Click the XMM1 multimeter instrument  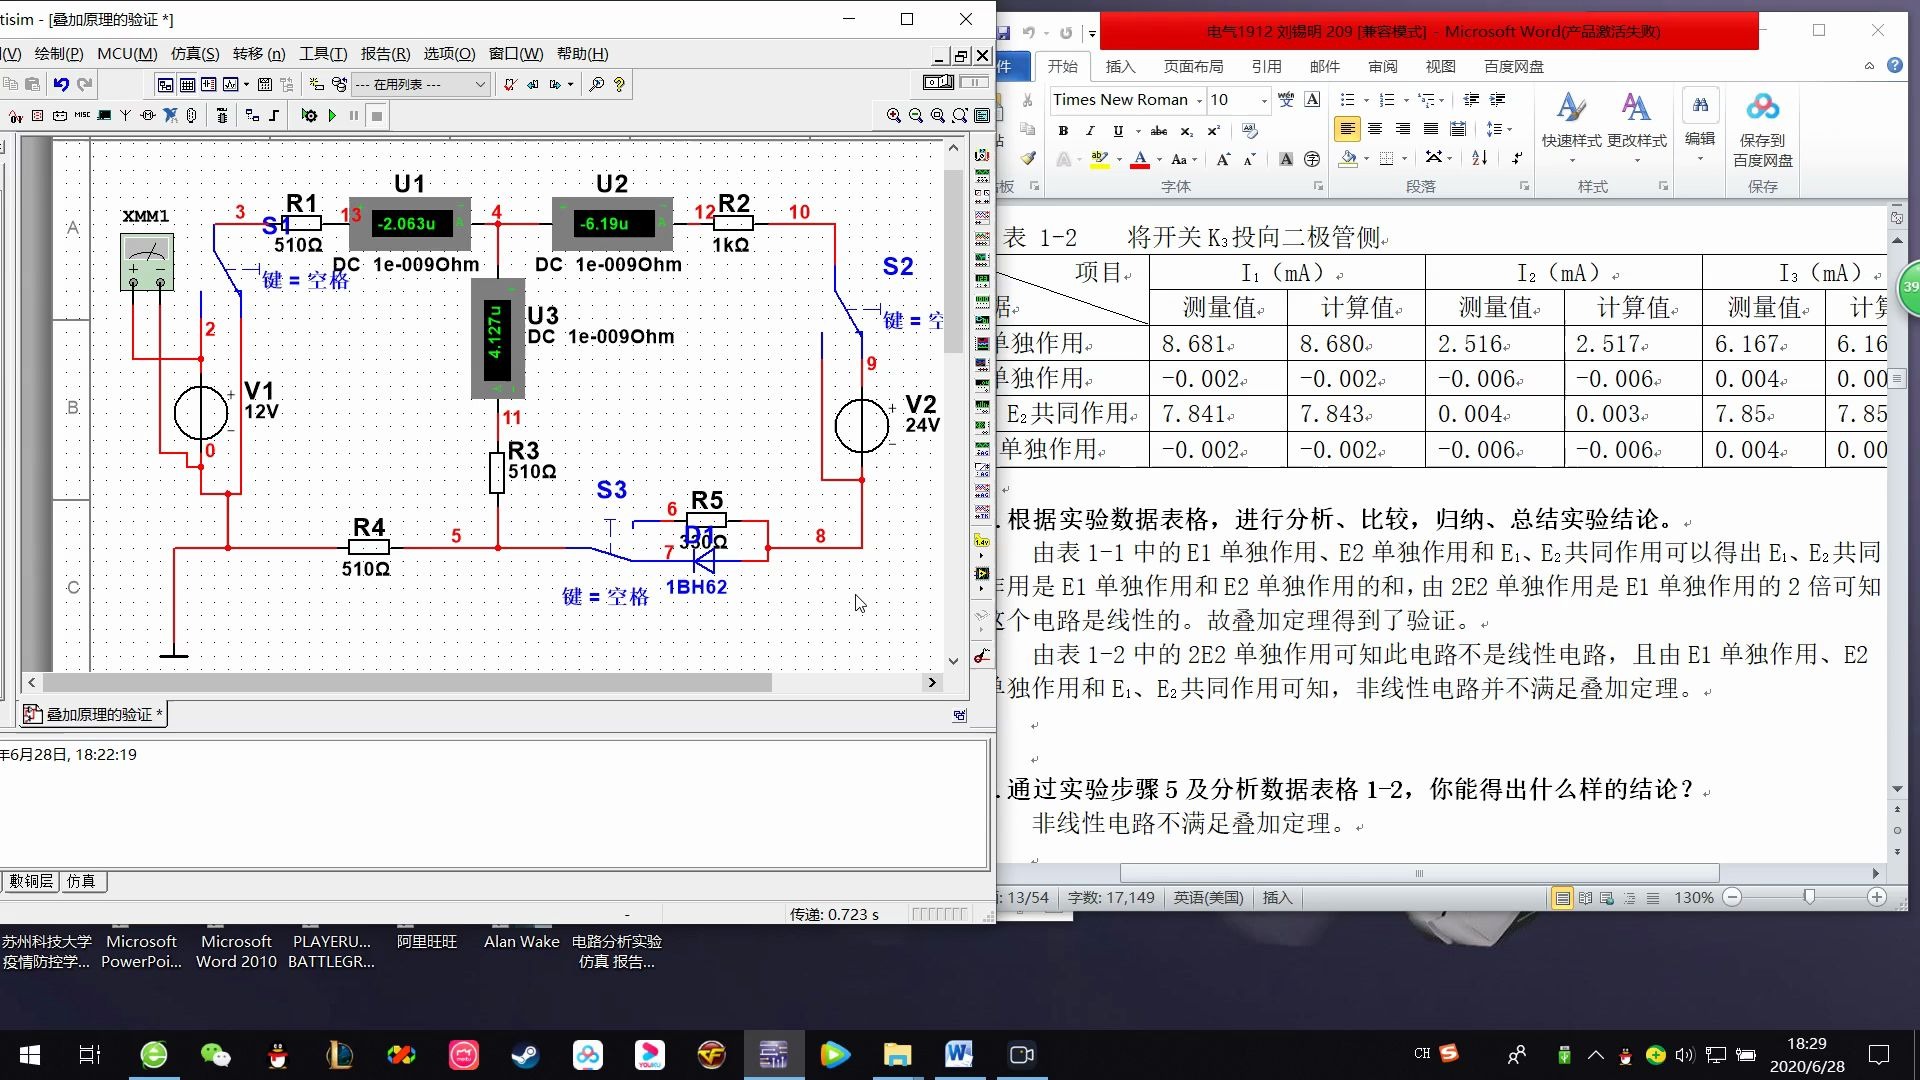coord(147,262)
